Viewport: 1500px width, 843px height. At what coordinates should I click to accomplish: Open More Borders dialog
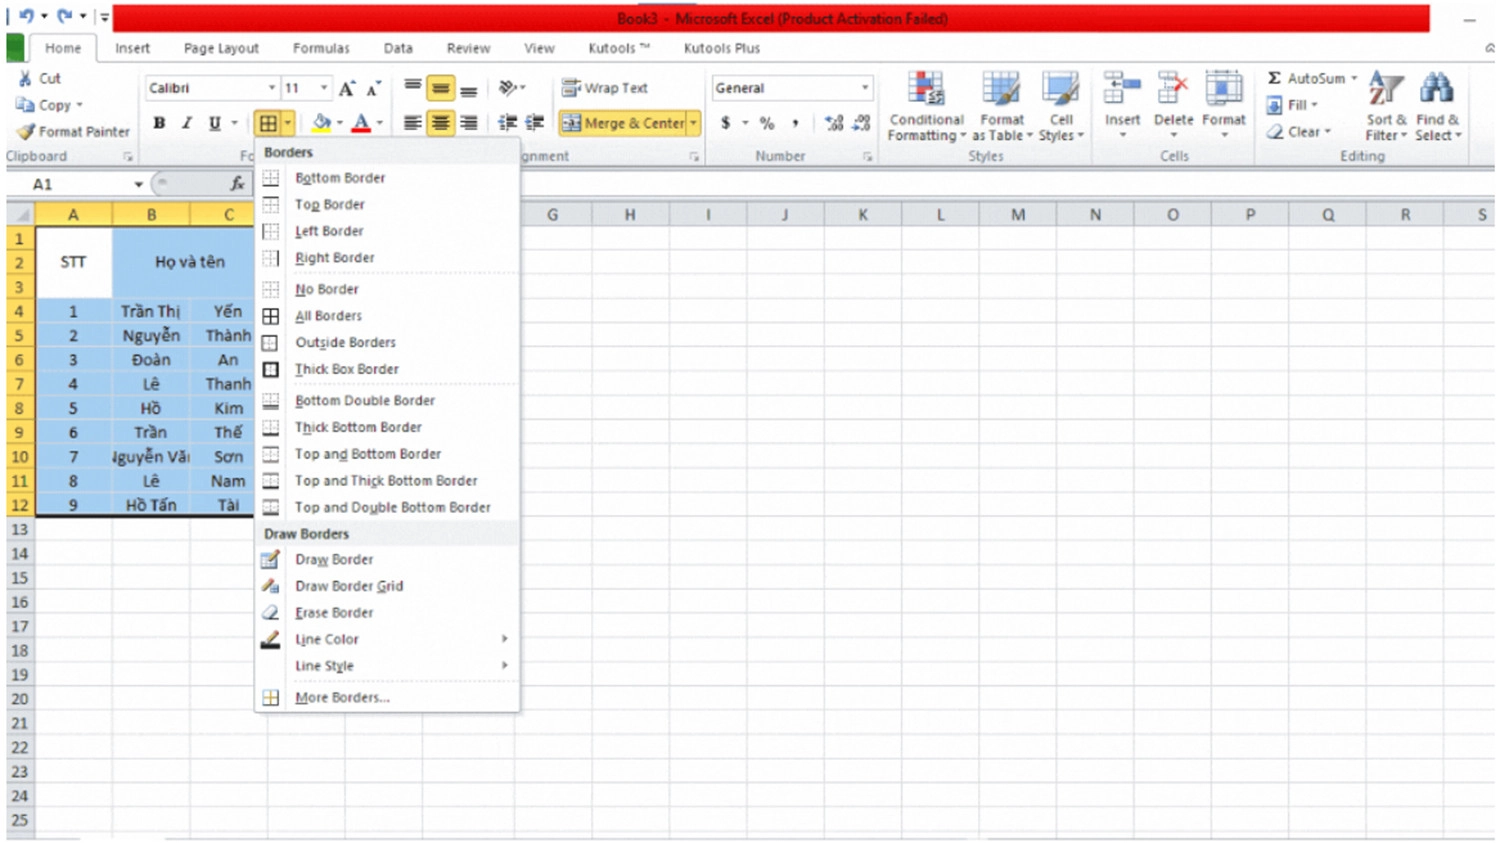click(x=388, y=697)
